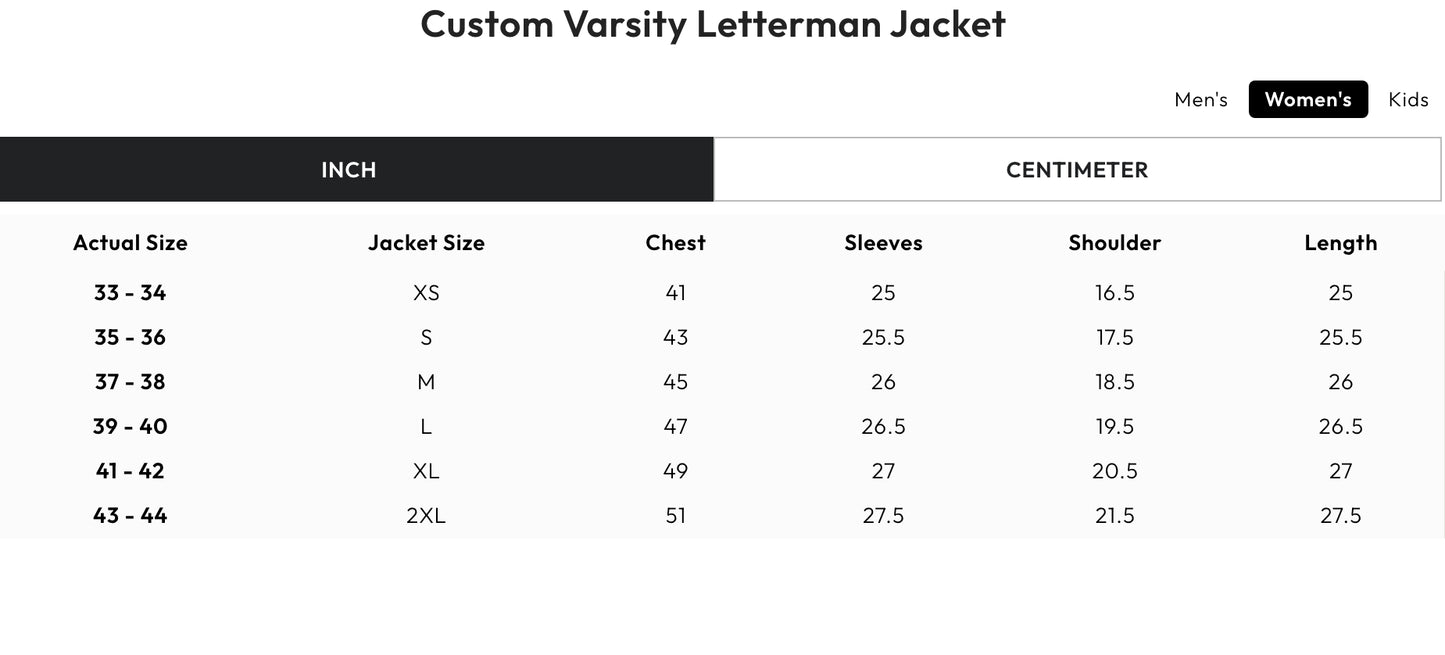Viewport: 1445px width, 655px height.
Task: Switch to the Men's size chart tab
Action: point(1201,97)
